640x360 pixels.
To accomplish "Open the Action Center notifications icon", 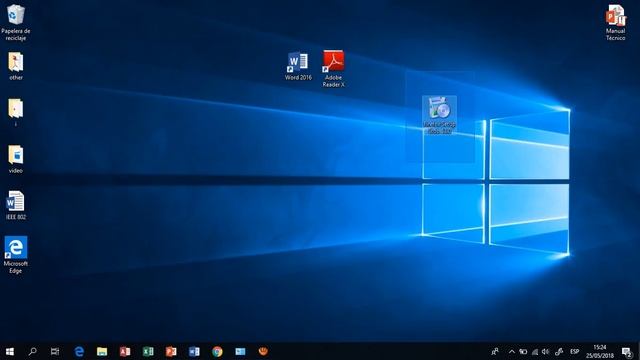I will [x=627, y=351].
